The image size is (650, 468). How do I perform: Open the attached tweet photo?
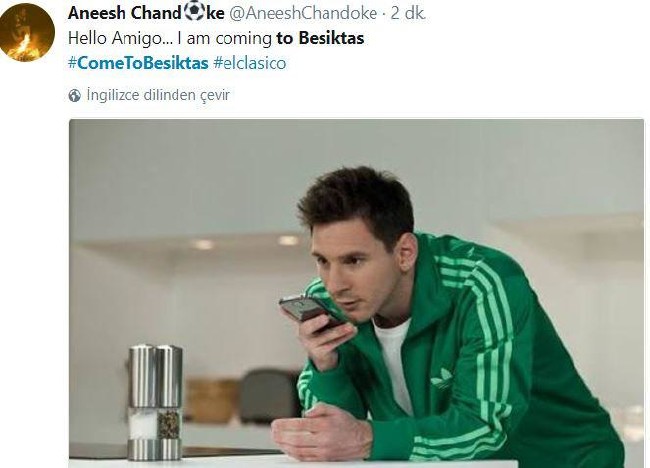(x=357, y=293)
